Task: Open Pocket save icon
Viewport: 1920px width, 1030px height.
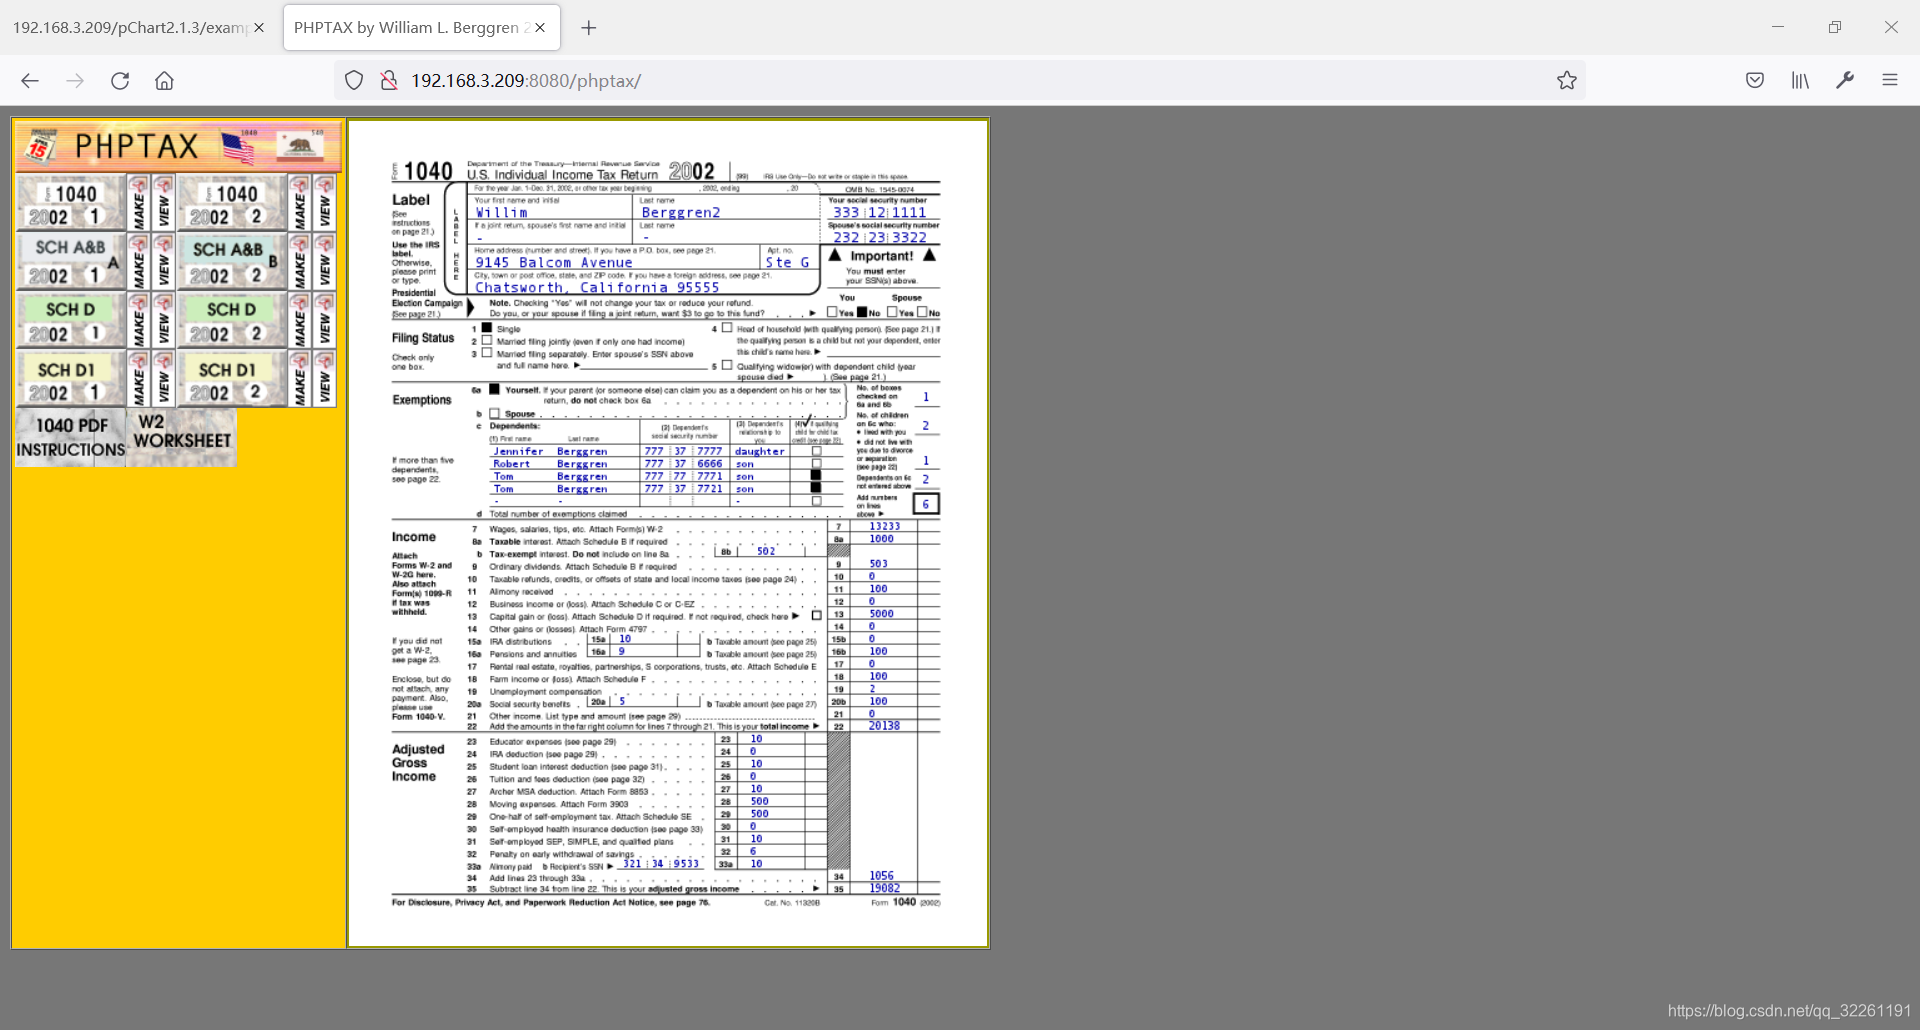Action: point(1755,81)
